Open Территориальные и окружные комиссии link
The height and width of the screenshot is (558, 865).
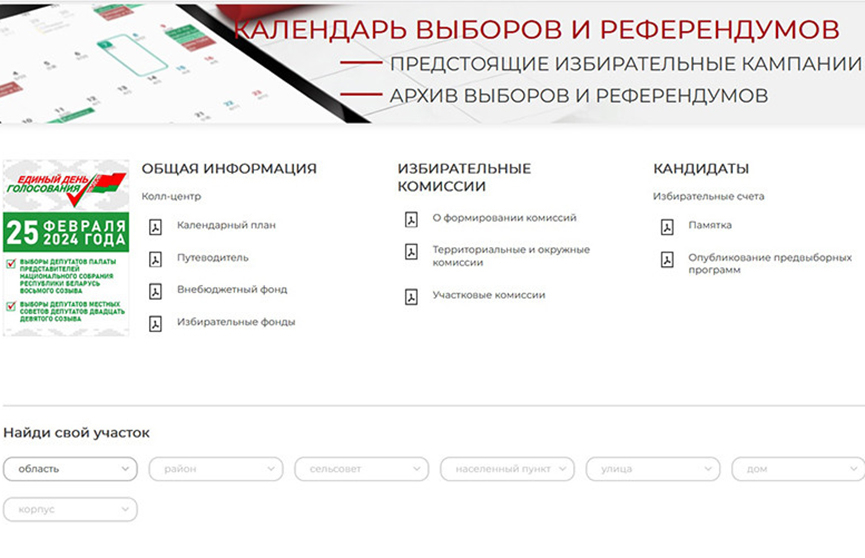[511, 256]
